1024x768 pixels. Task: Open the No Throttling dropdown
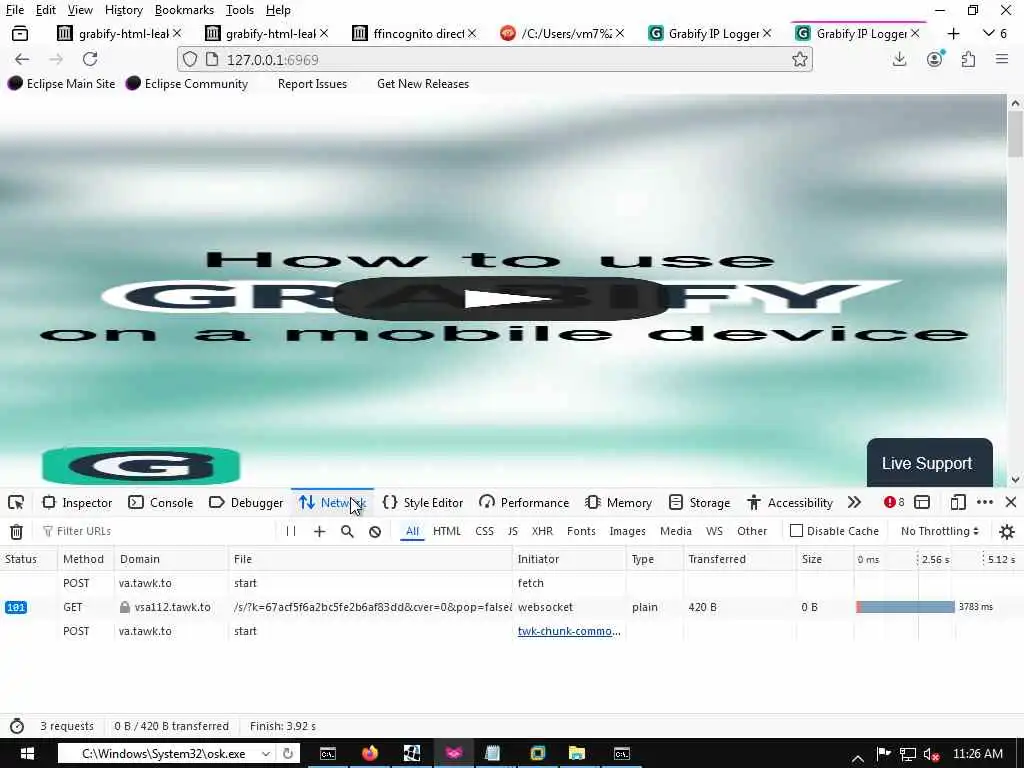[x=940, y=531]
